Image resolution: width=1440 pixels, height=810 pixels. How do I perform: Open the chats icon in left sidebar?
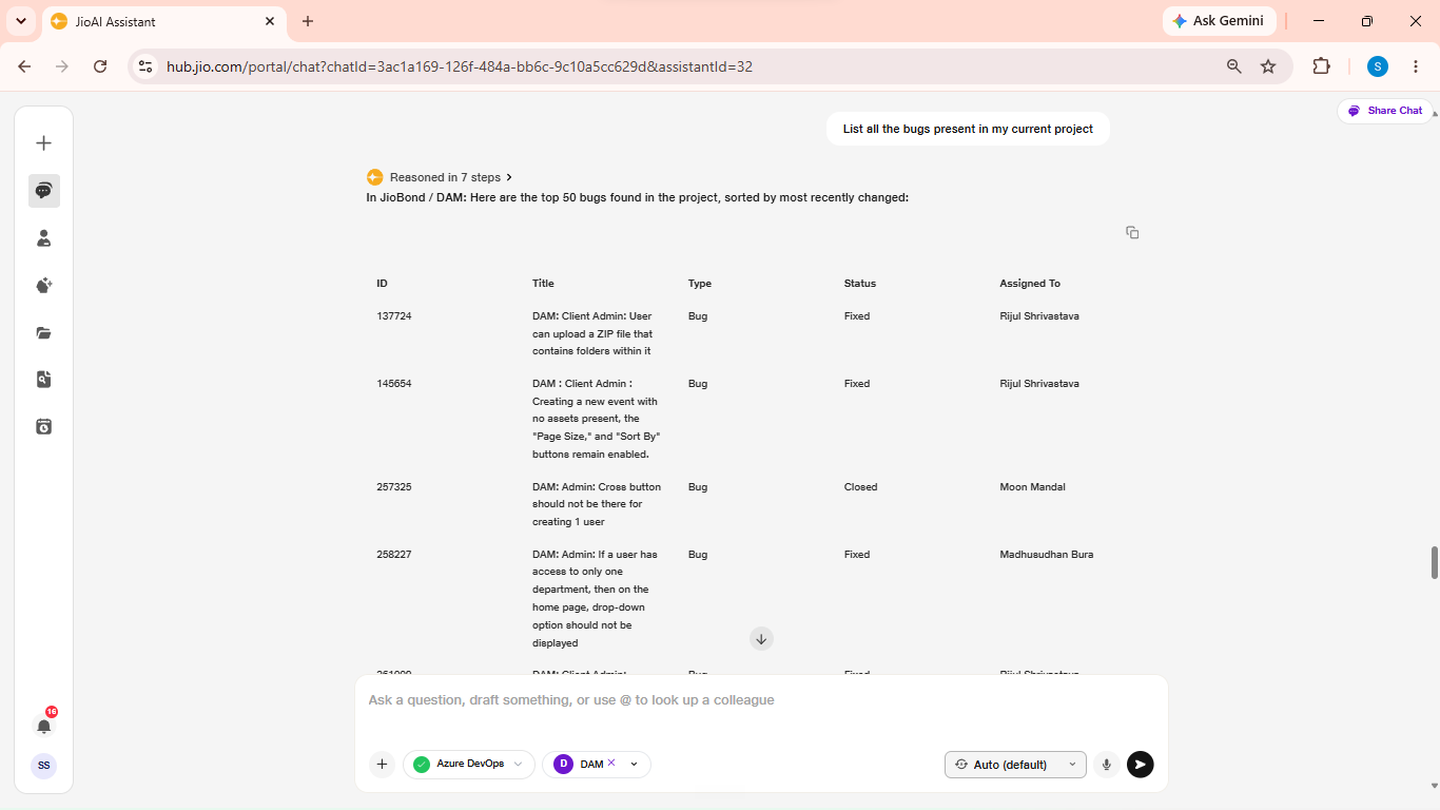point(44,191)
